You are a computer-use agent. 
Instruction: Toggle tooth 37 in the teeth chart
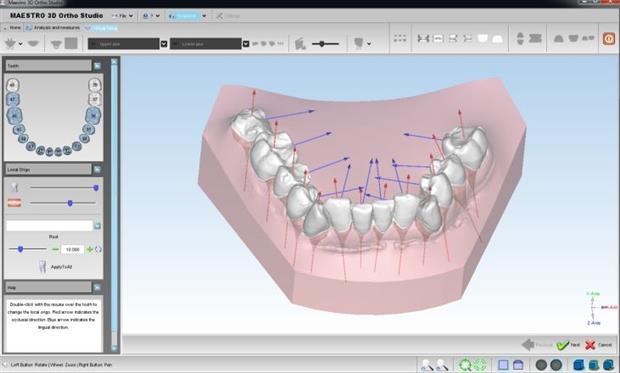pyautogui.click(x=95, y=99)
